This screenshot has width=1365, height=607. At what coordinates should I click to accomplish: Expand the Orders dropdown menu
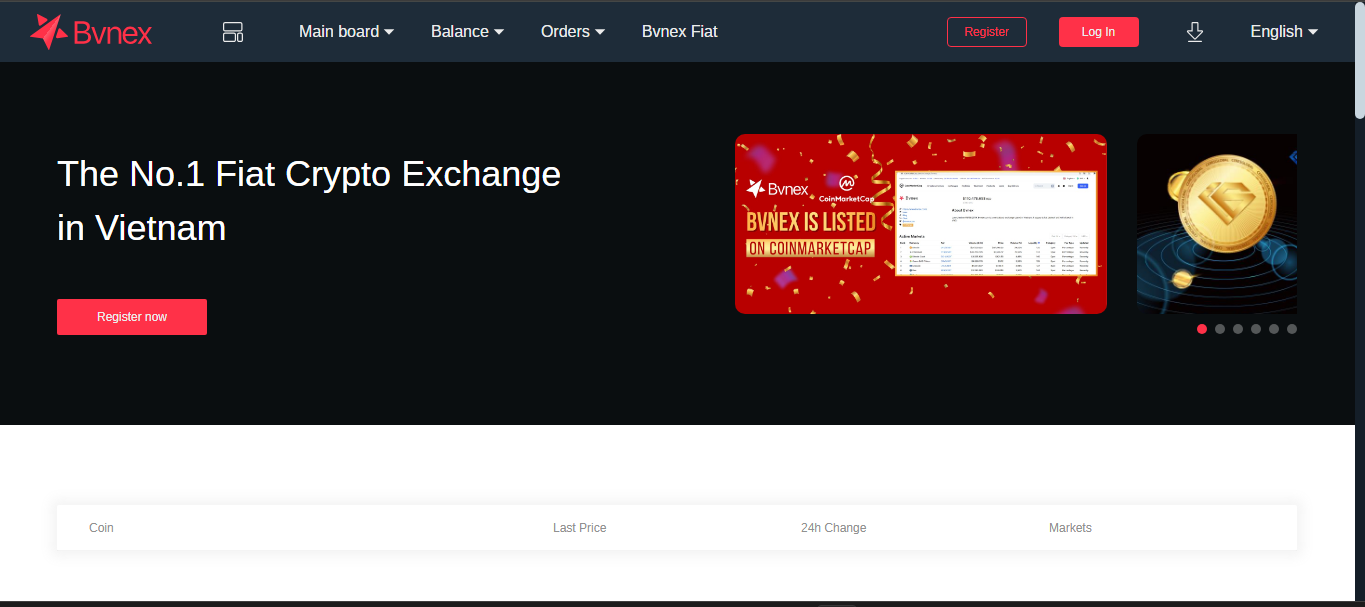coord(573,32)
